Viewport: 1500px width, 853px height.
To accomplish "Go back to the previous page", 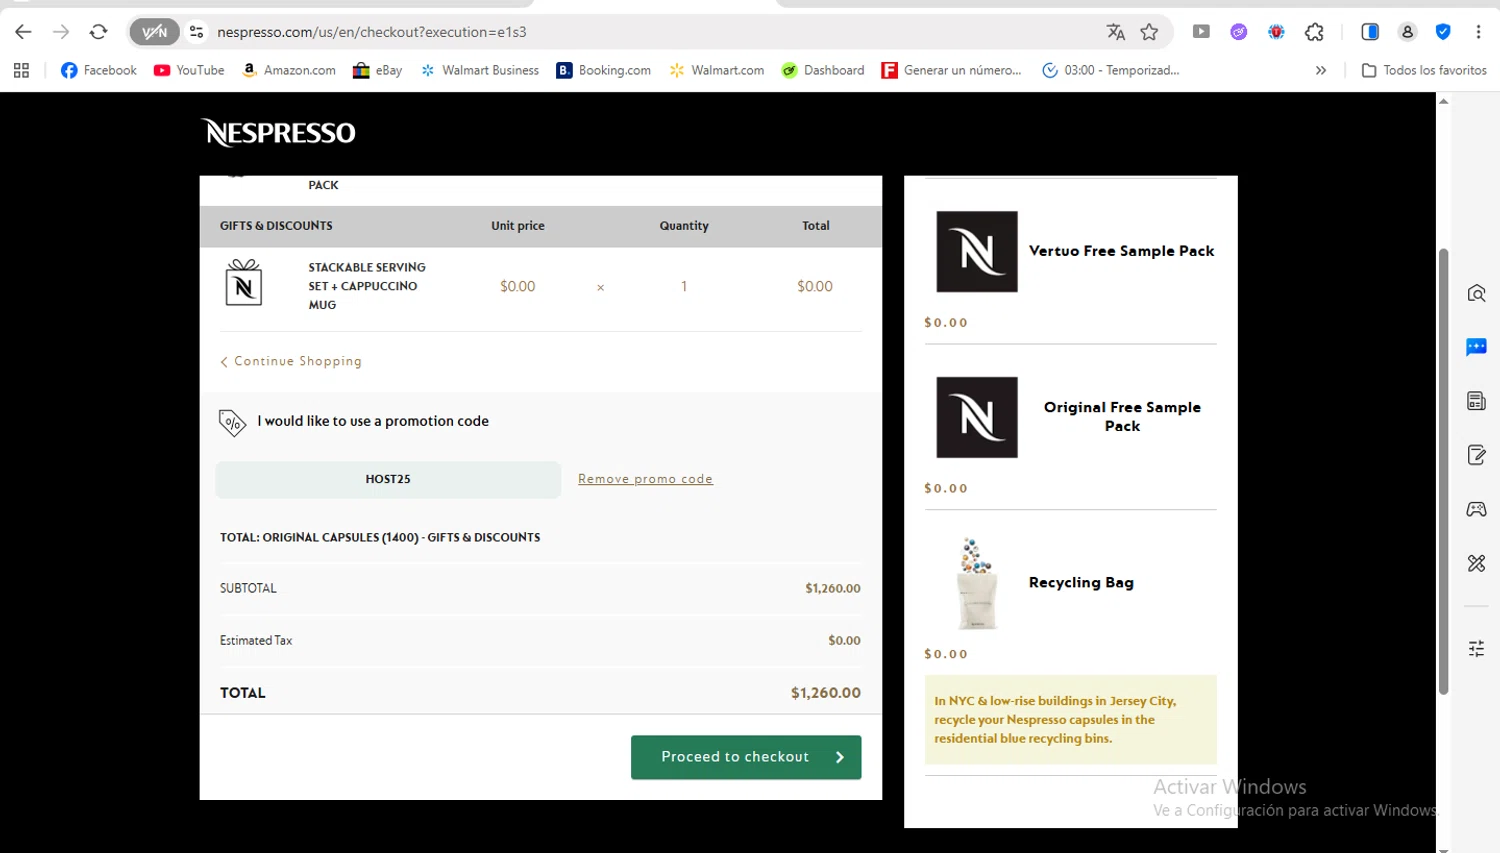I will pyautogui.click(x=23, y=32).
